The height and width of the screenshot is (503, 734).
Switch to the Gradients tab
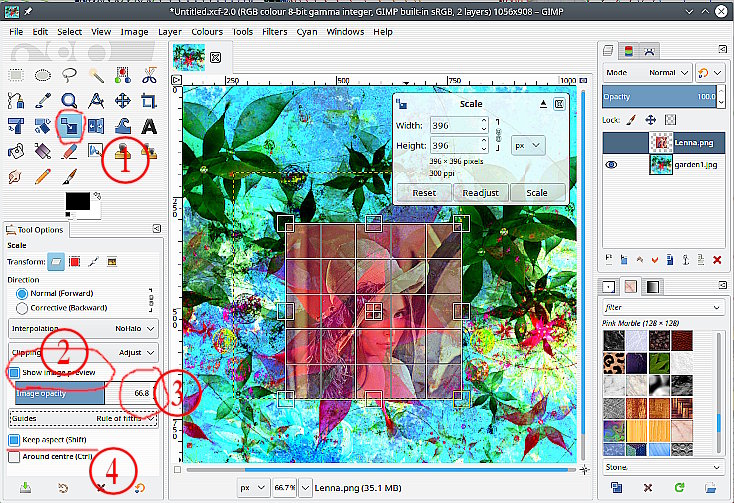(x=653, y=287)
